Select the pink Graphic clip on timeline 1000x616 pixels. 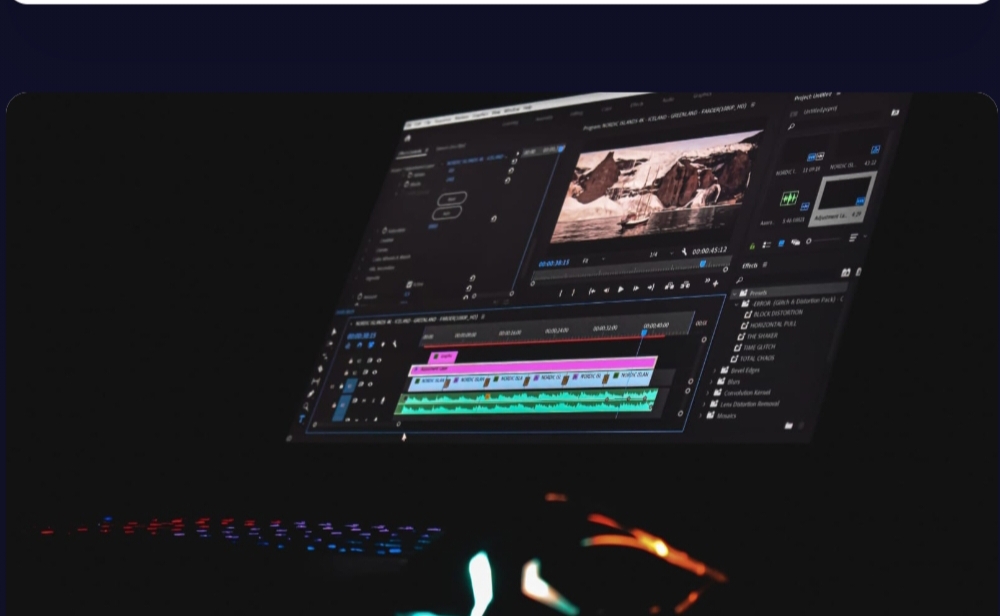(443, 356)
